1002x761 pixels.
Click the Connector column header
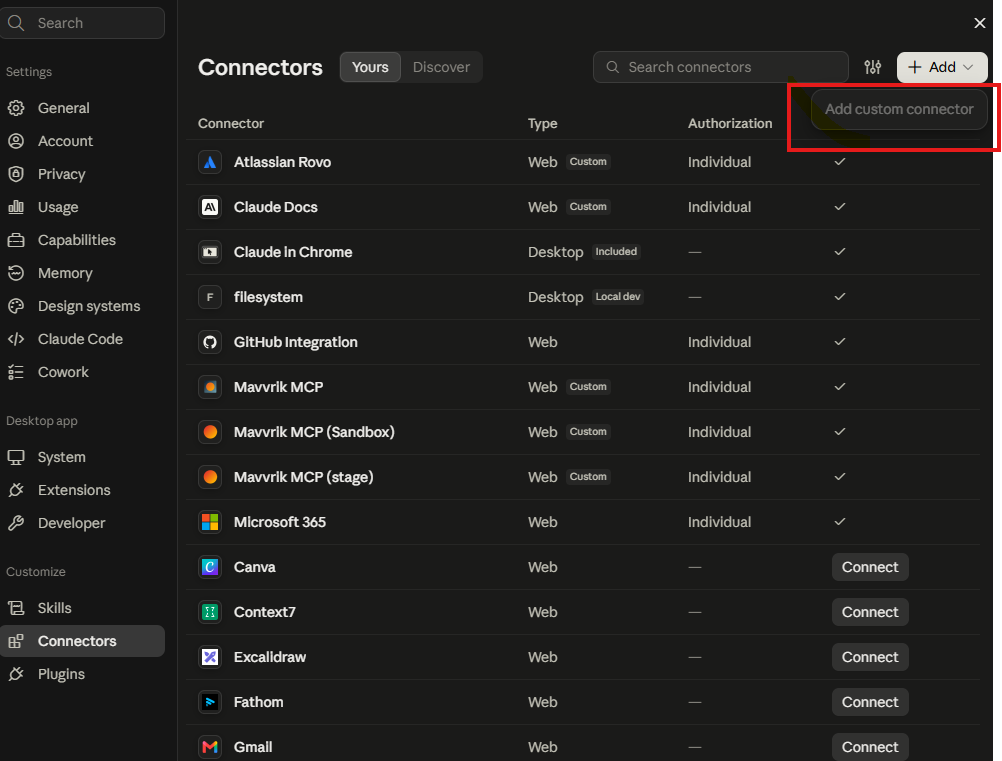[x=231, y=123]
